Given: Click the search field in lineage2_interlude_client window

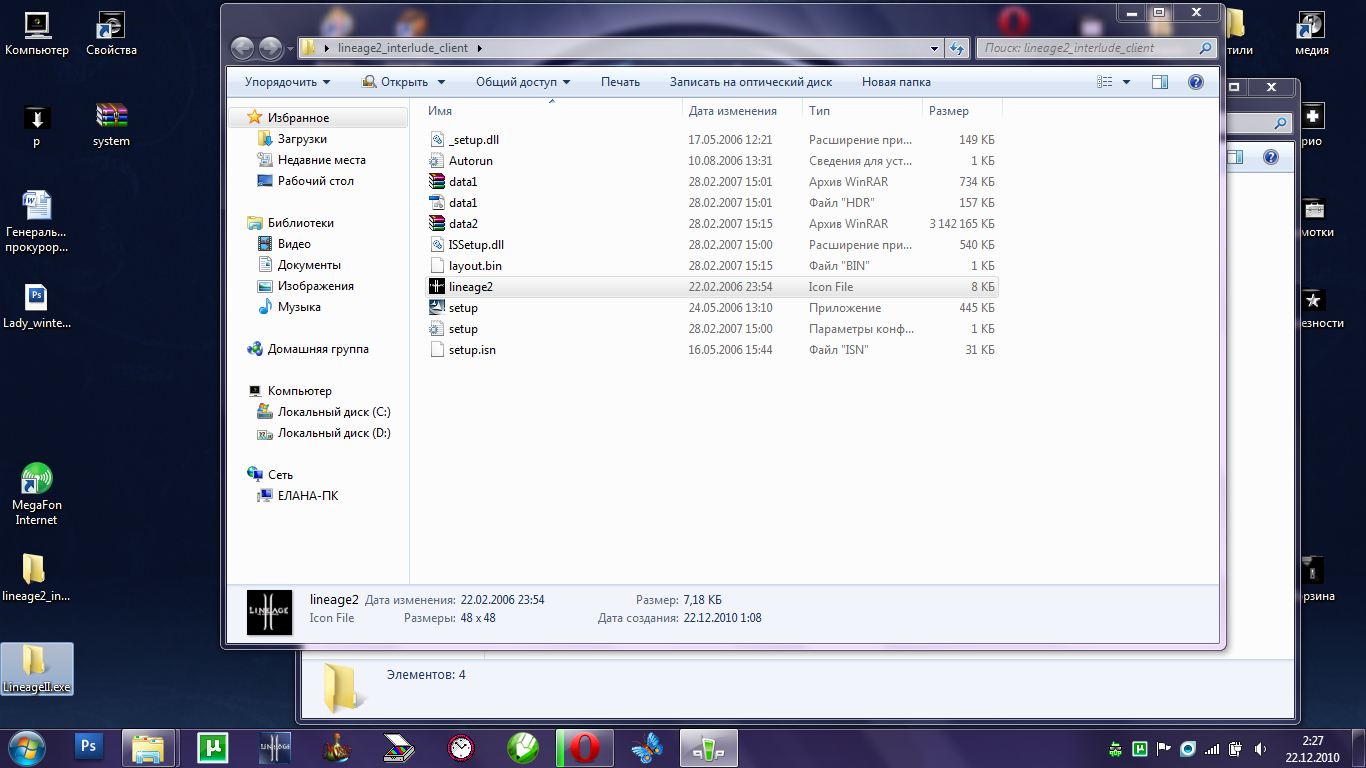Looking at the screenshot, I should pyautogui.click(x=1097, y=48).
